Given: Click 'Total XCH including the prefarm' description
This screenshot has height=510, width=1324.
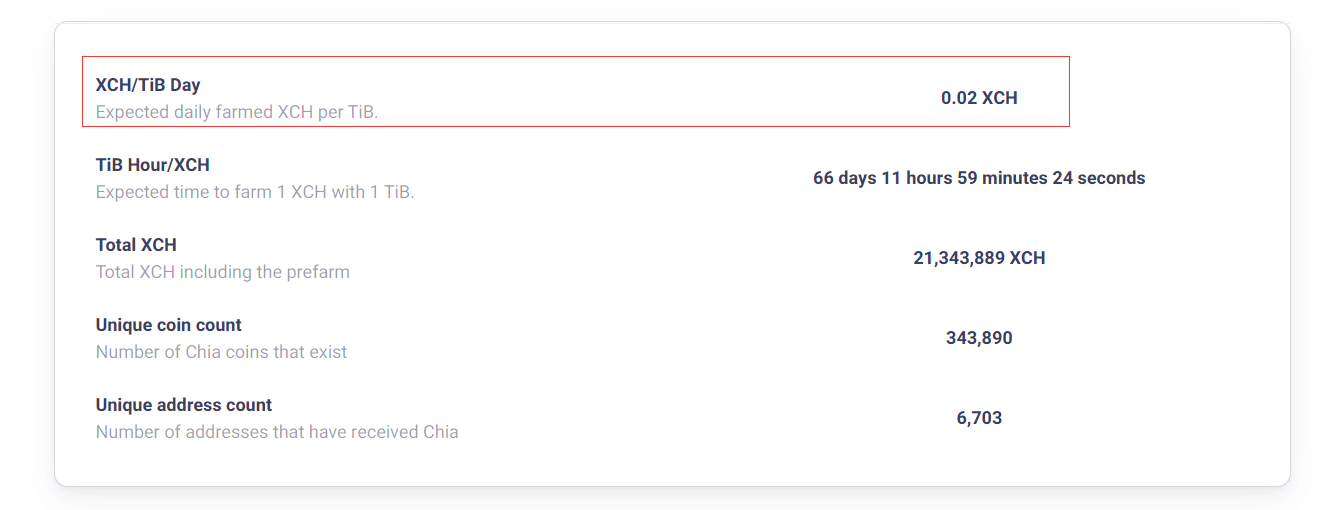Looking at the screenshot, I should pyautogui.click(x=223, y=272).
